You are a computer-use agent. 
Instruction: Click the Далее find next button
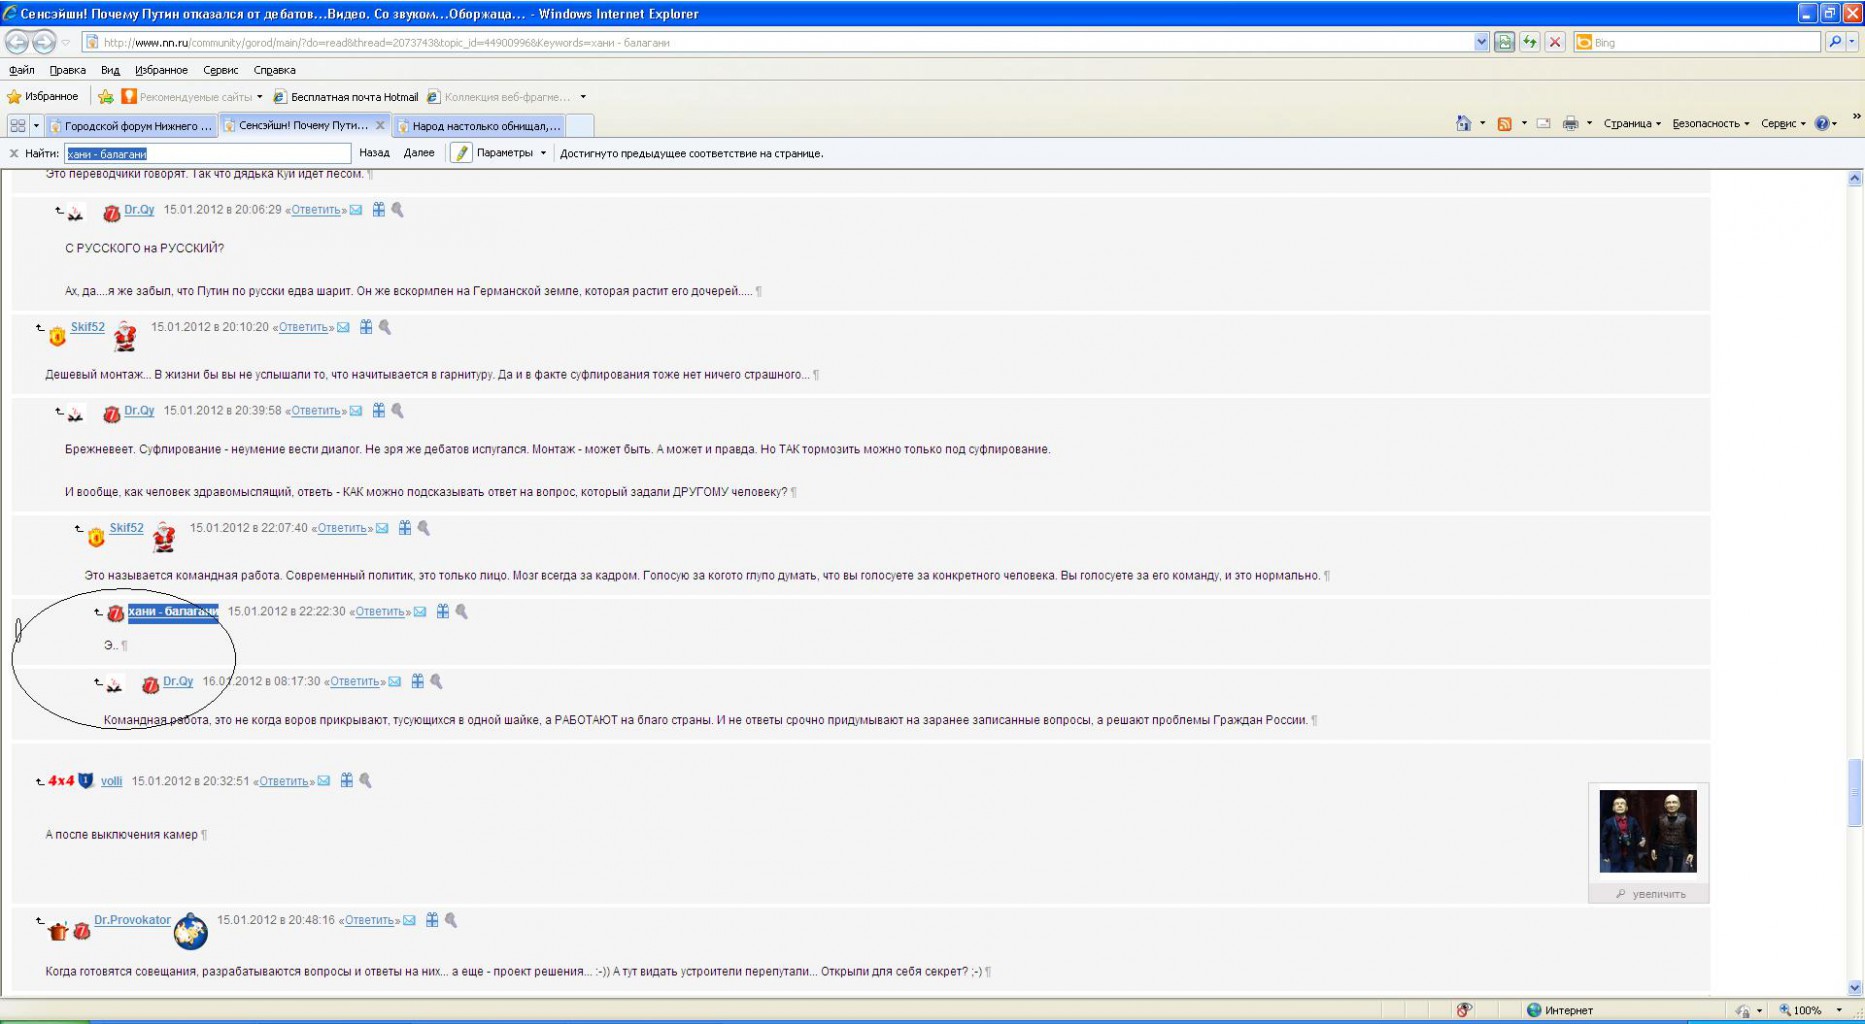tap(419, 153)
